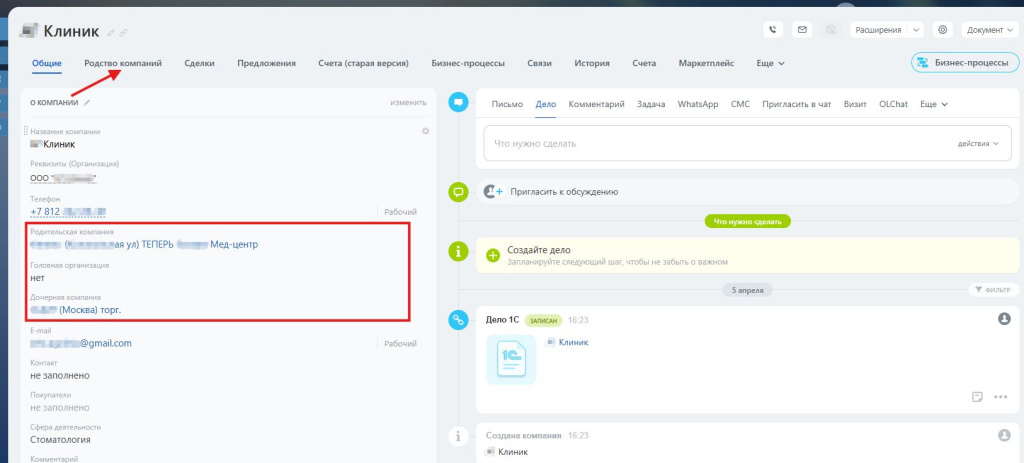Click the rounded Бизнес-процессы button

[x=965, y=63]
